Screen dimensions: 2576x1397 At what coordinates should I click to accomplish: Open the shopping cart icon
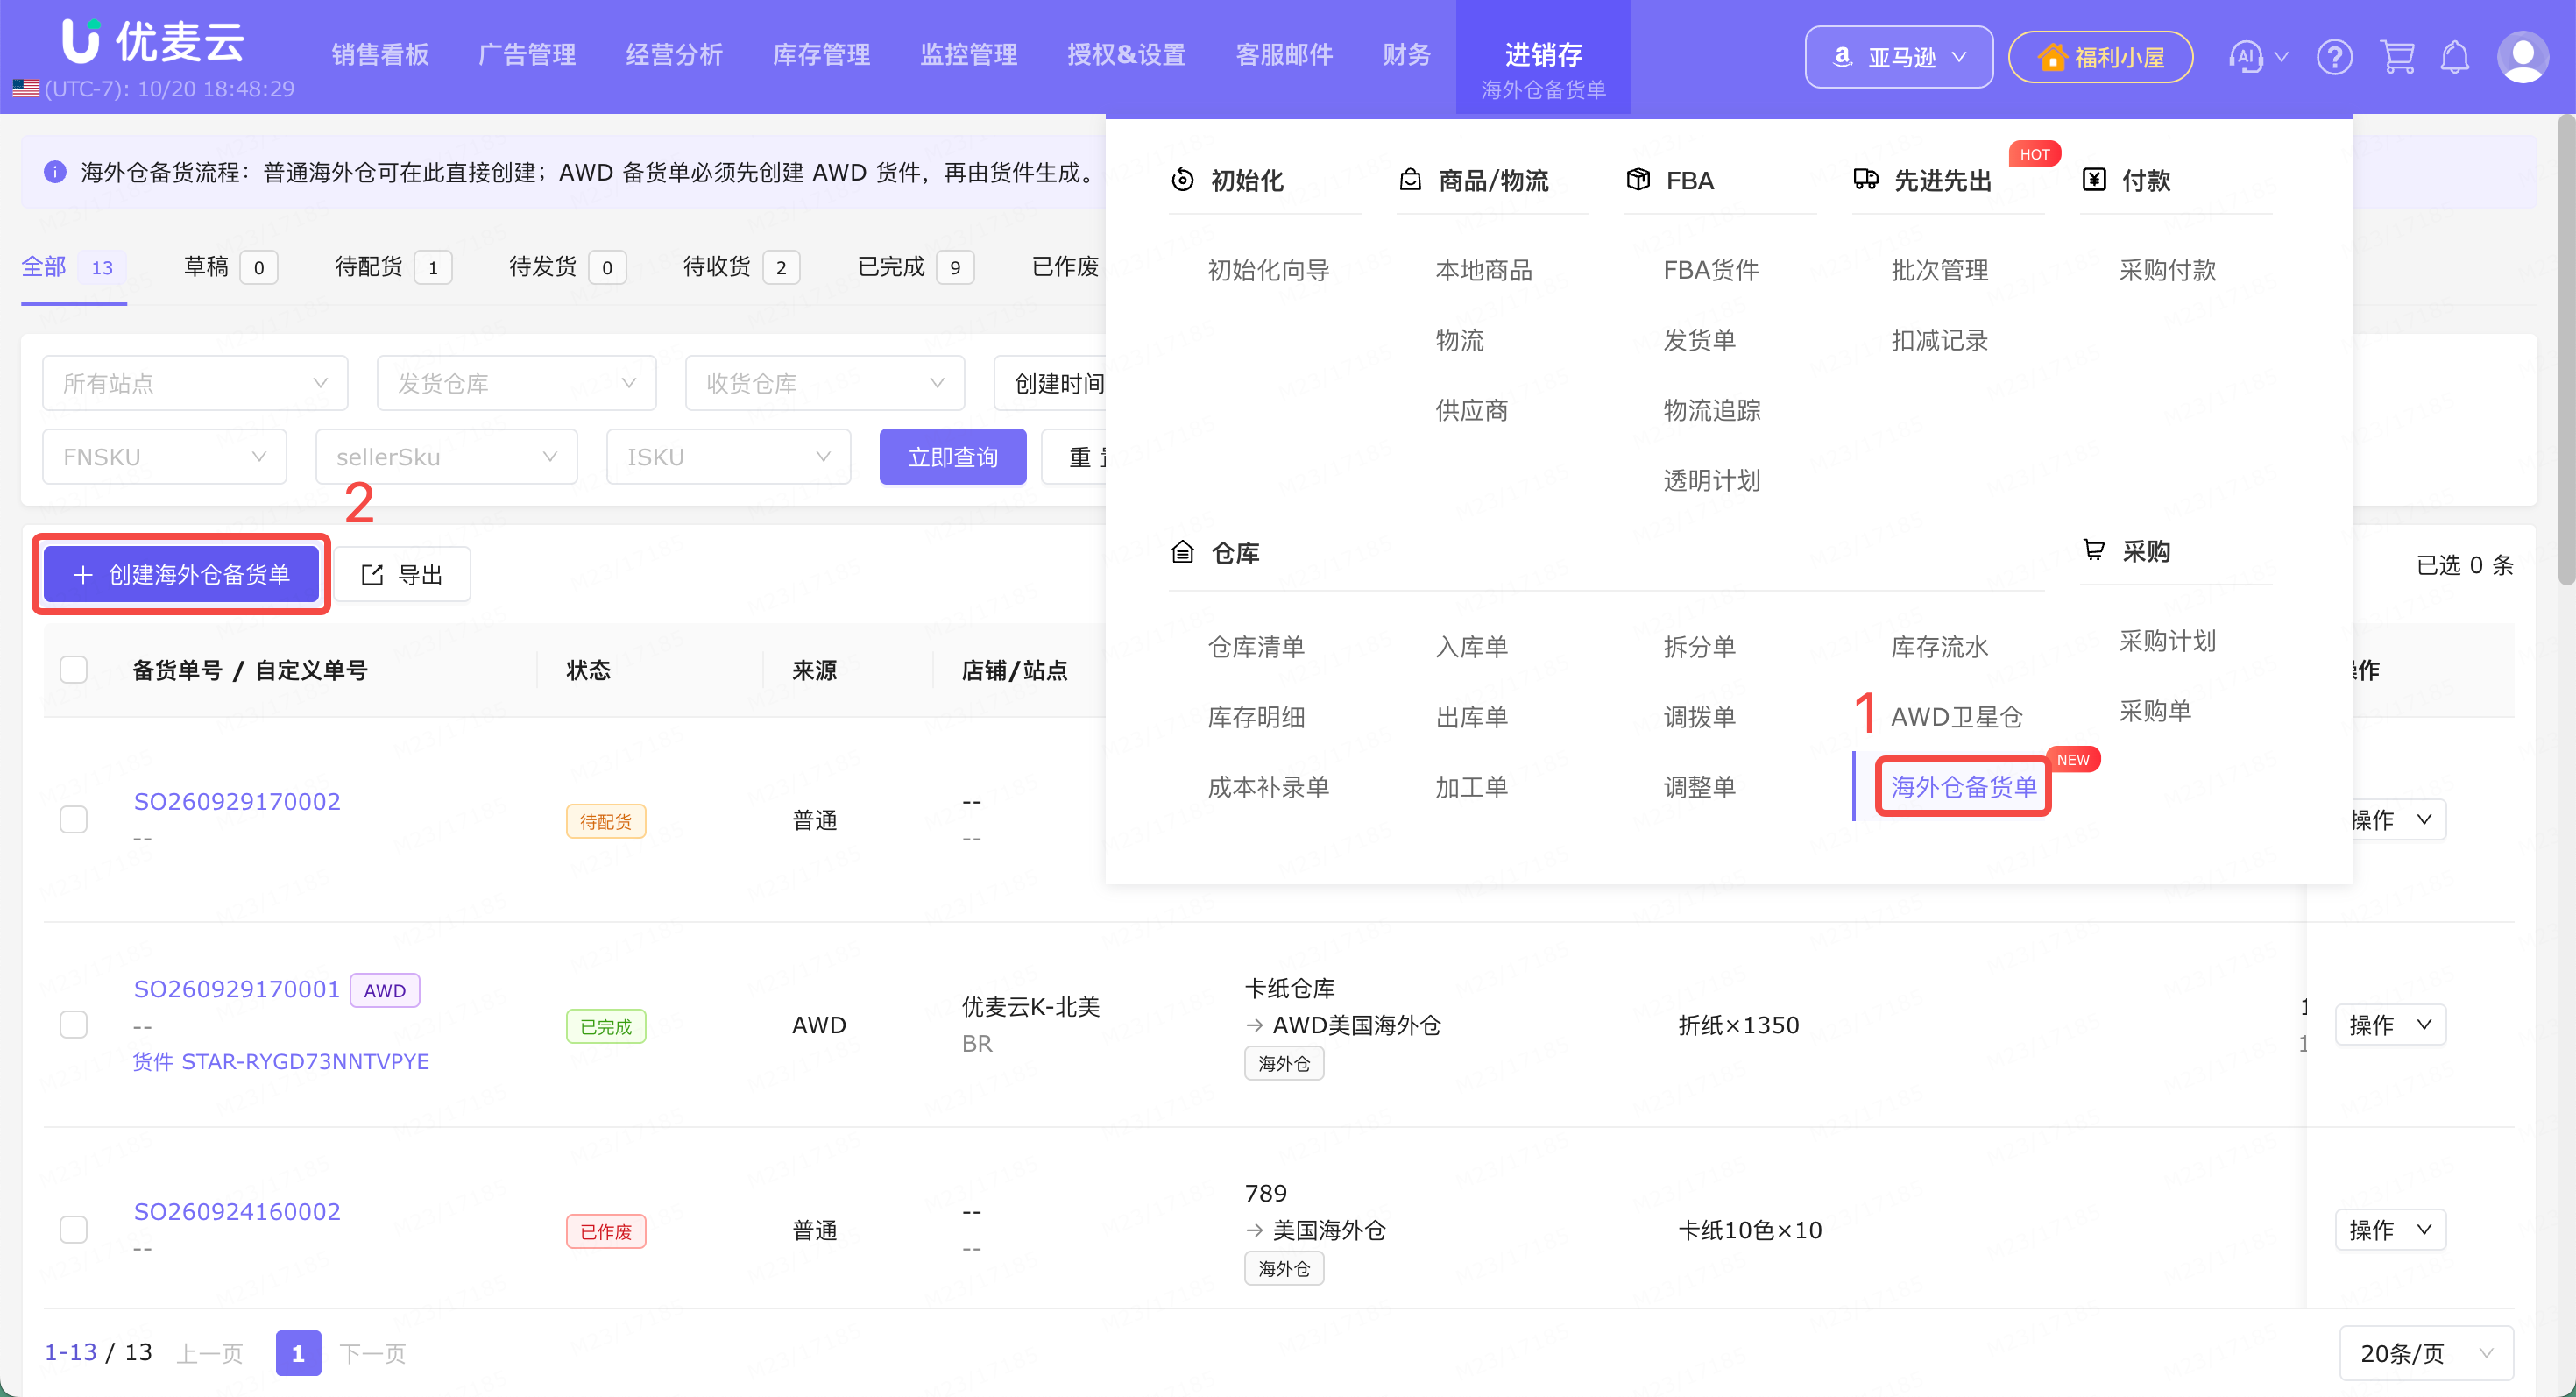click(x=2397, y=57)
